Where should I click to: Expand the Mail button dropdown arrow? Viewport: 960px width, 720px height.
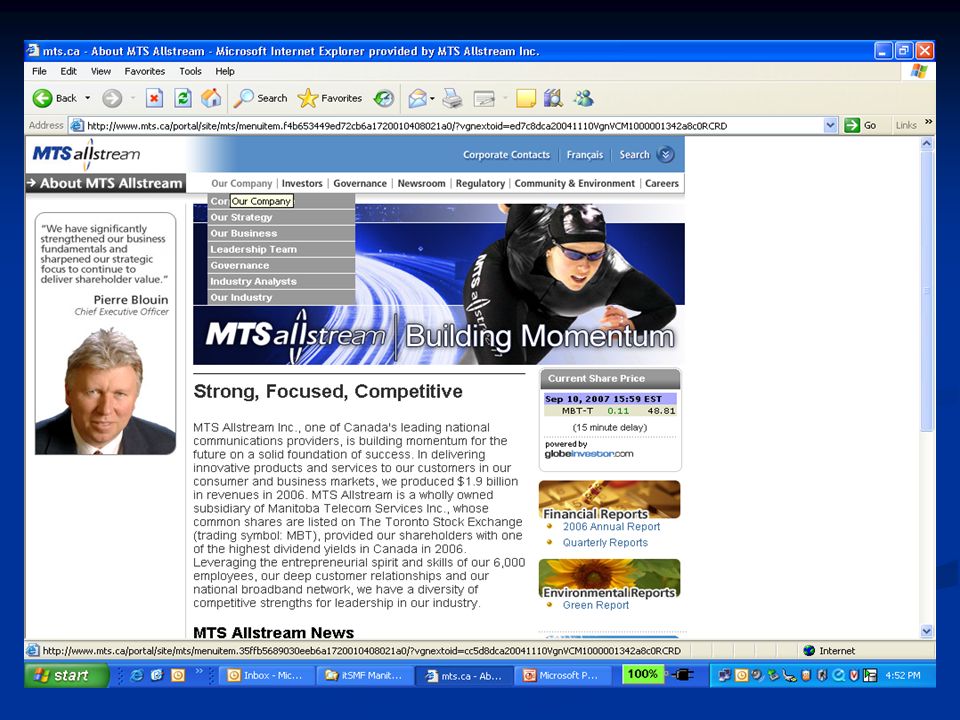point(432,98)
